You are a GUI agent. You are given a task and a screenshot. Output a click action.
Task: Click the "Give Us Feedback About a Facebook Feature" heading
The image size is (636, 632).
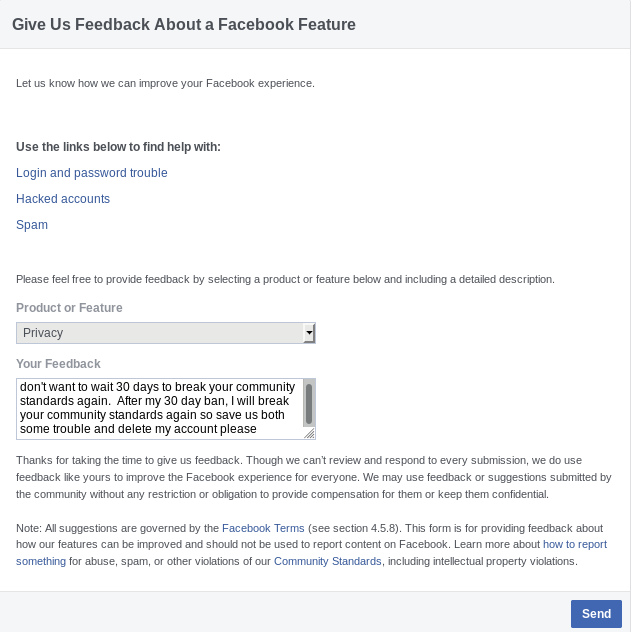point(183,23)
